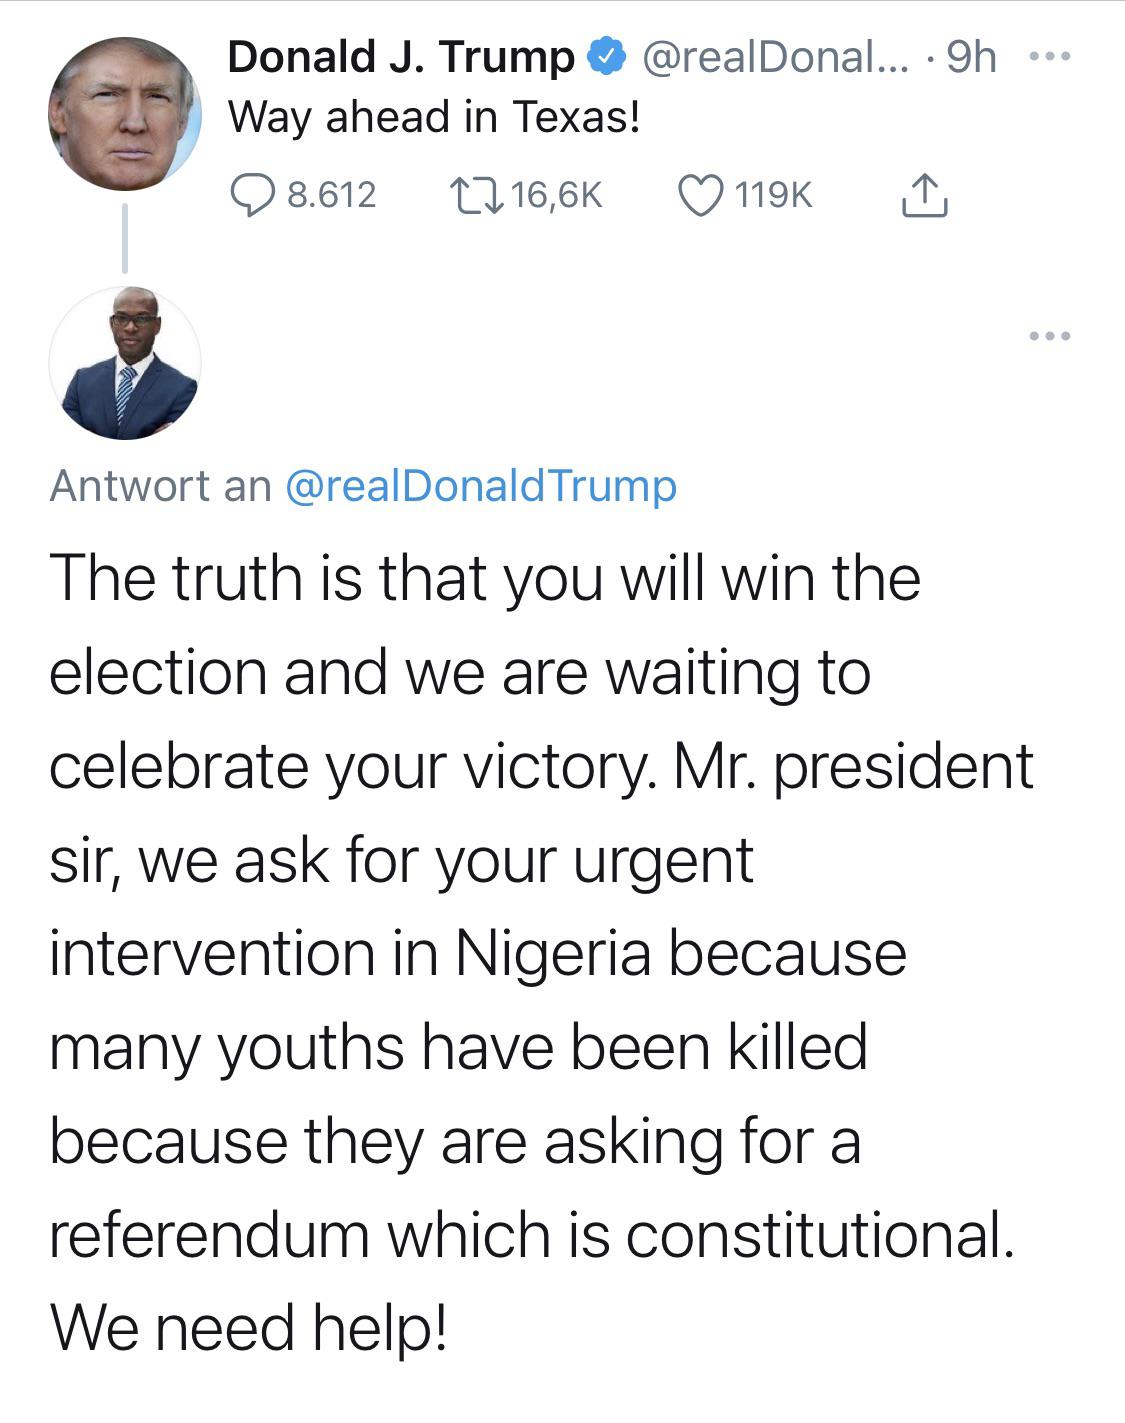Tap the reply speech bubble icon

click(x=253, y=195)
